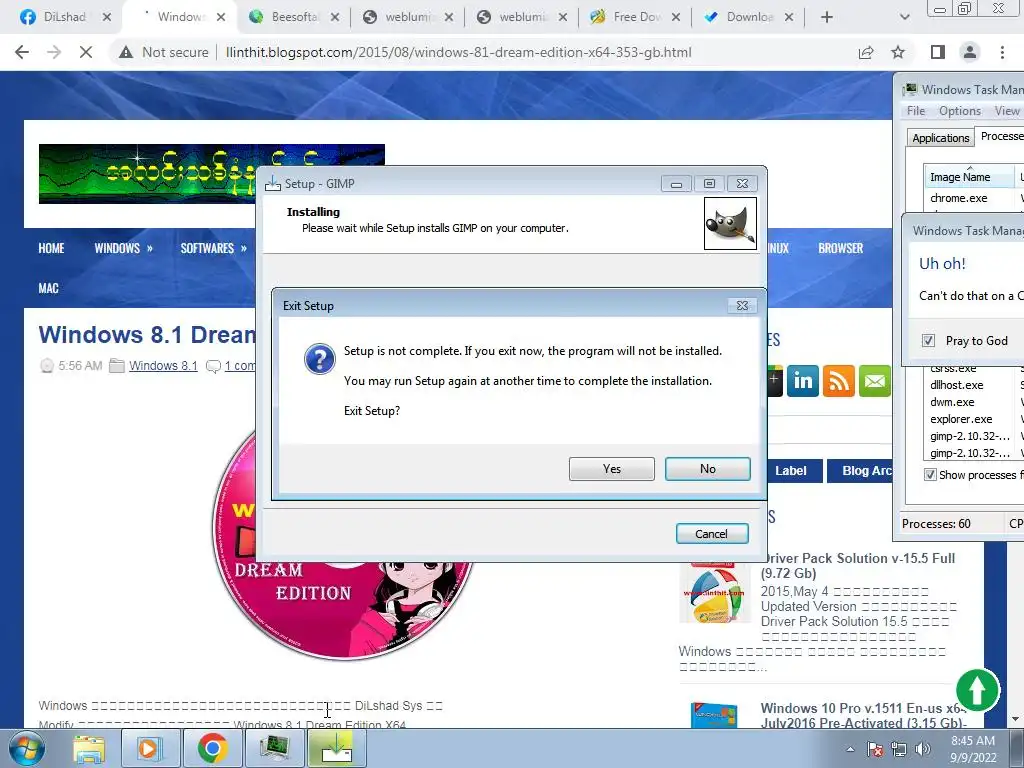This screenshot has height=768, width=1024.
Task: Click the LinkedIn social icon
Action: (x=803, y=381)
